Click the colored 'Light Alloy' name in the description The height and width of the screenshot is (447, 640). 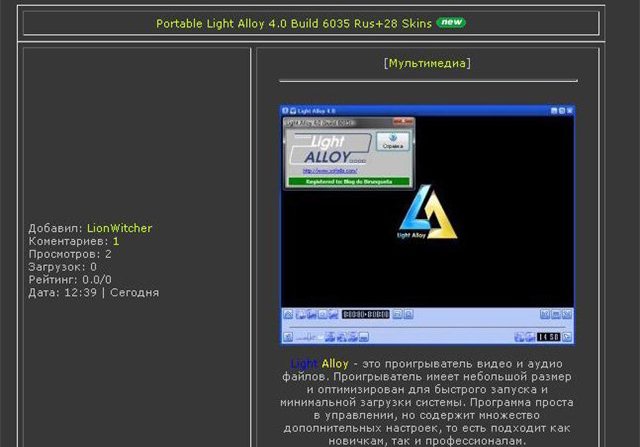(320, 364)
